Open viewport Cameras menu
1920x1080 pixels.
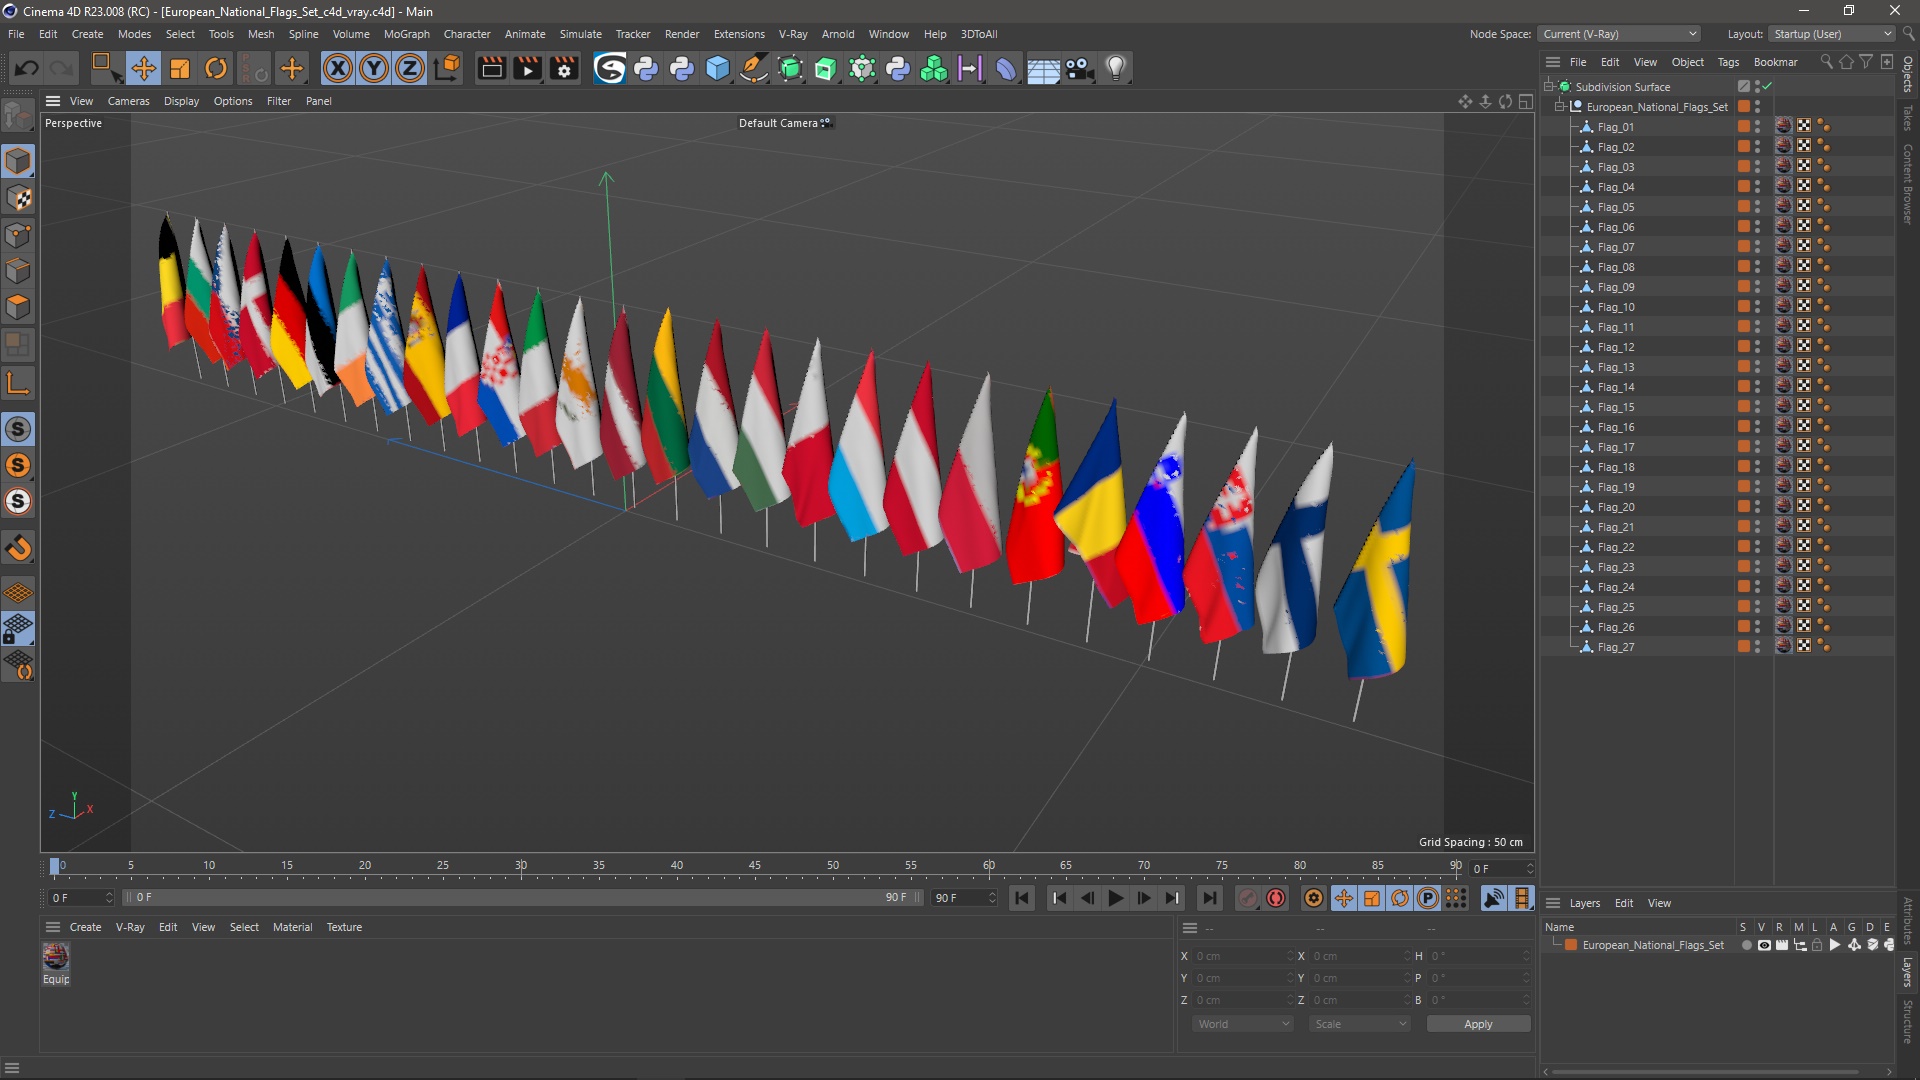click(128, 101)
